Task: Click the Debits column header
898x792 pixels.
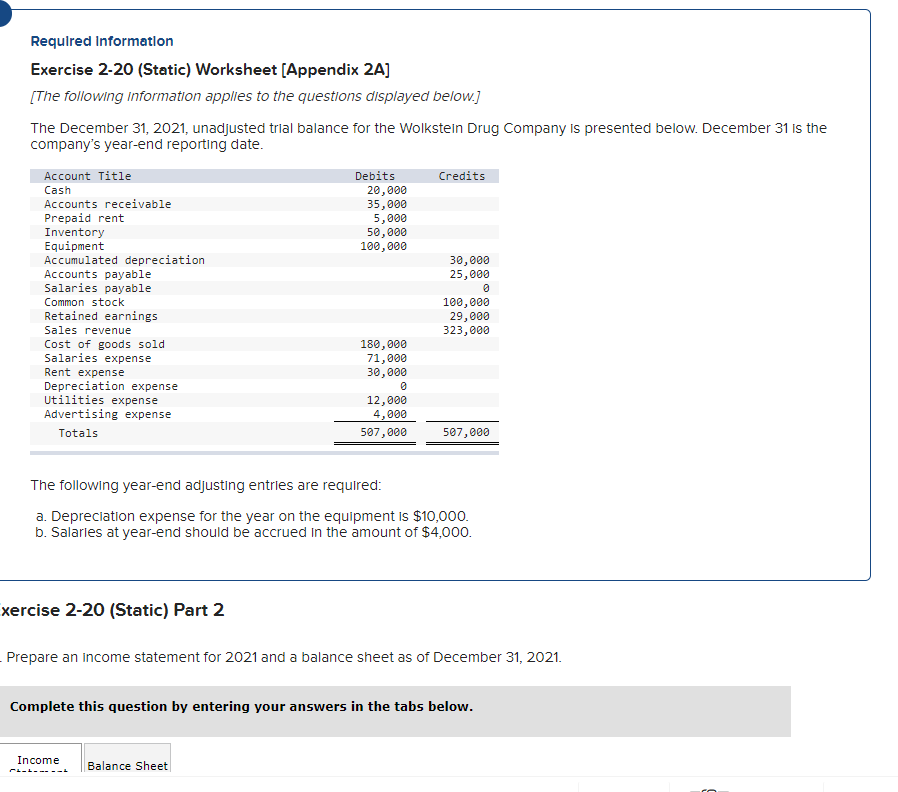Action: click(375, 175)
